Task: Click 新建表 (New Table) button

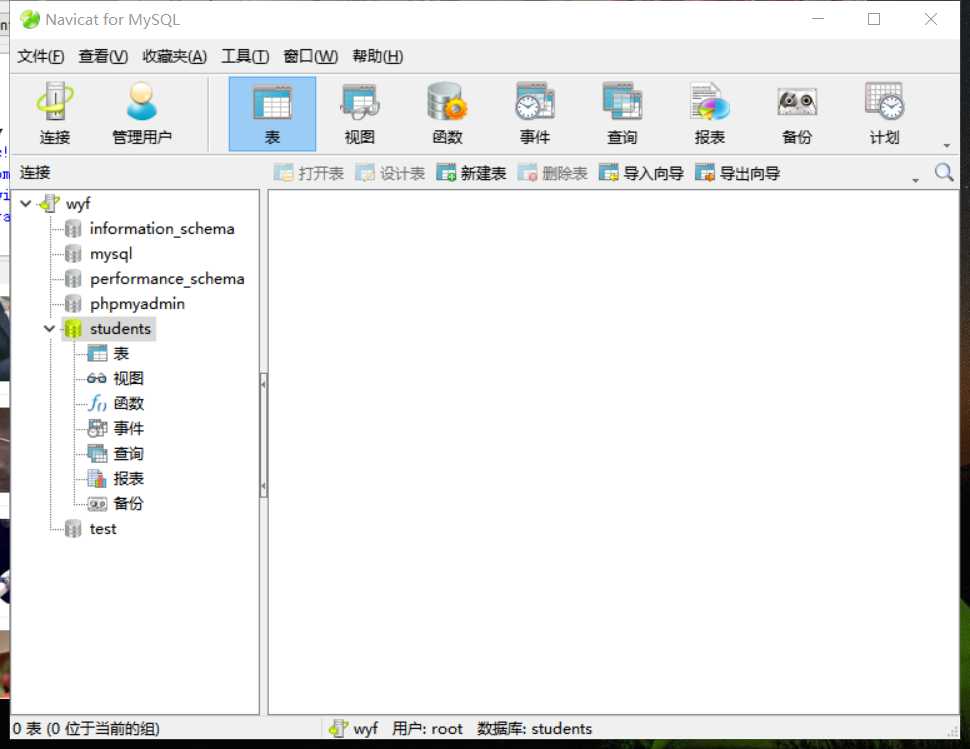Action: pyautogui.click(x=471, y=173)
